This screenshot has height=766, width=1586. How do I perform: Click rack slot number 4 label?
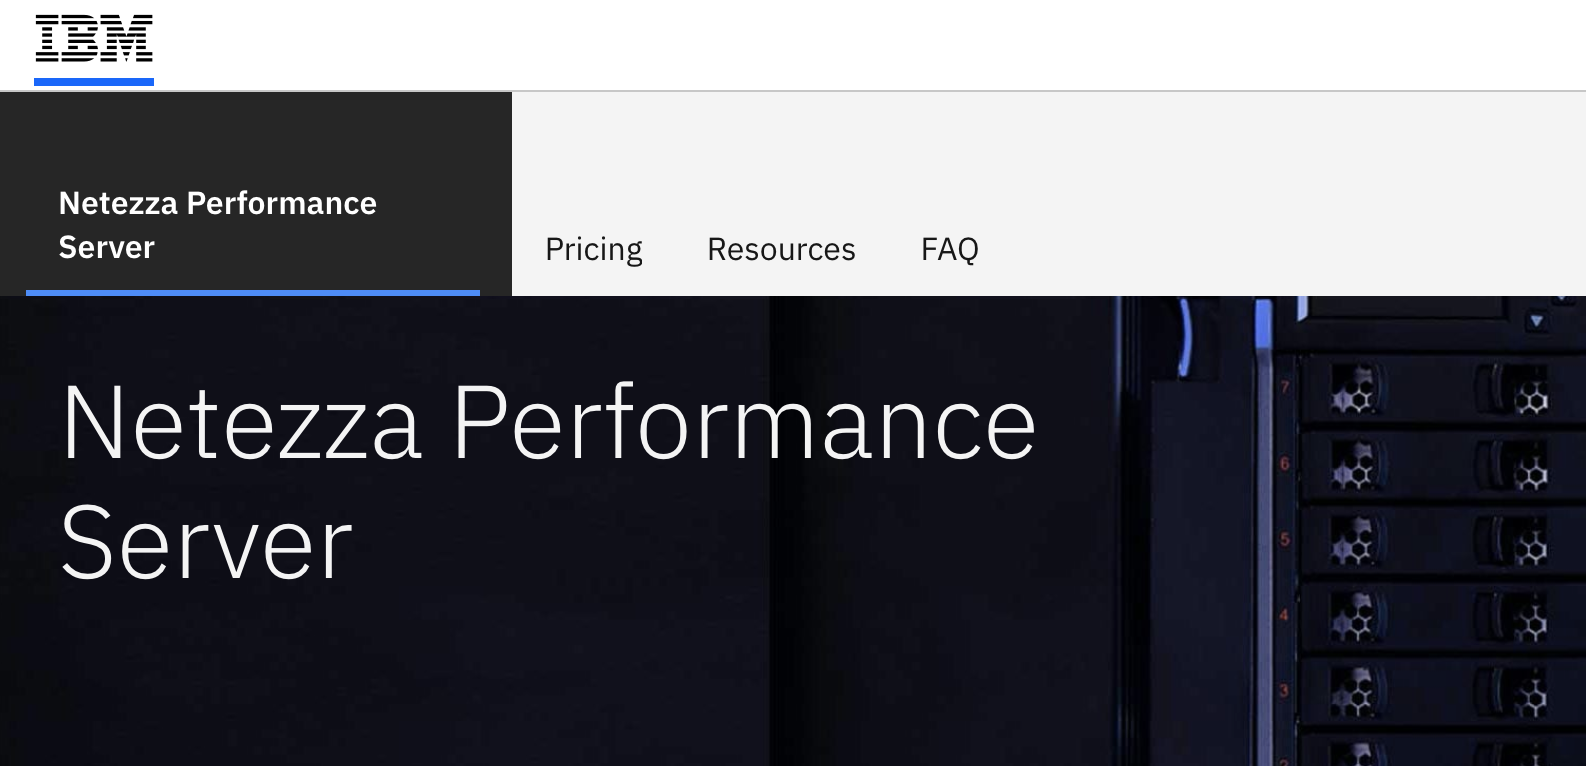1285,615
